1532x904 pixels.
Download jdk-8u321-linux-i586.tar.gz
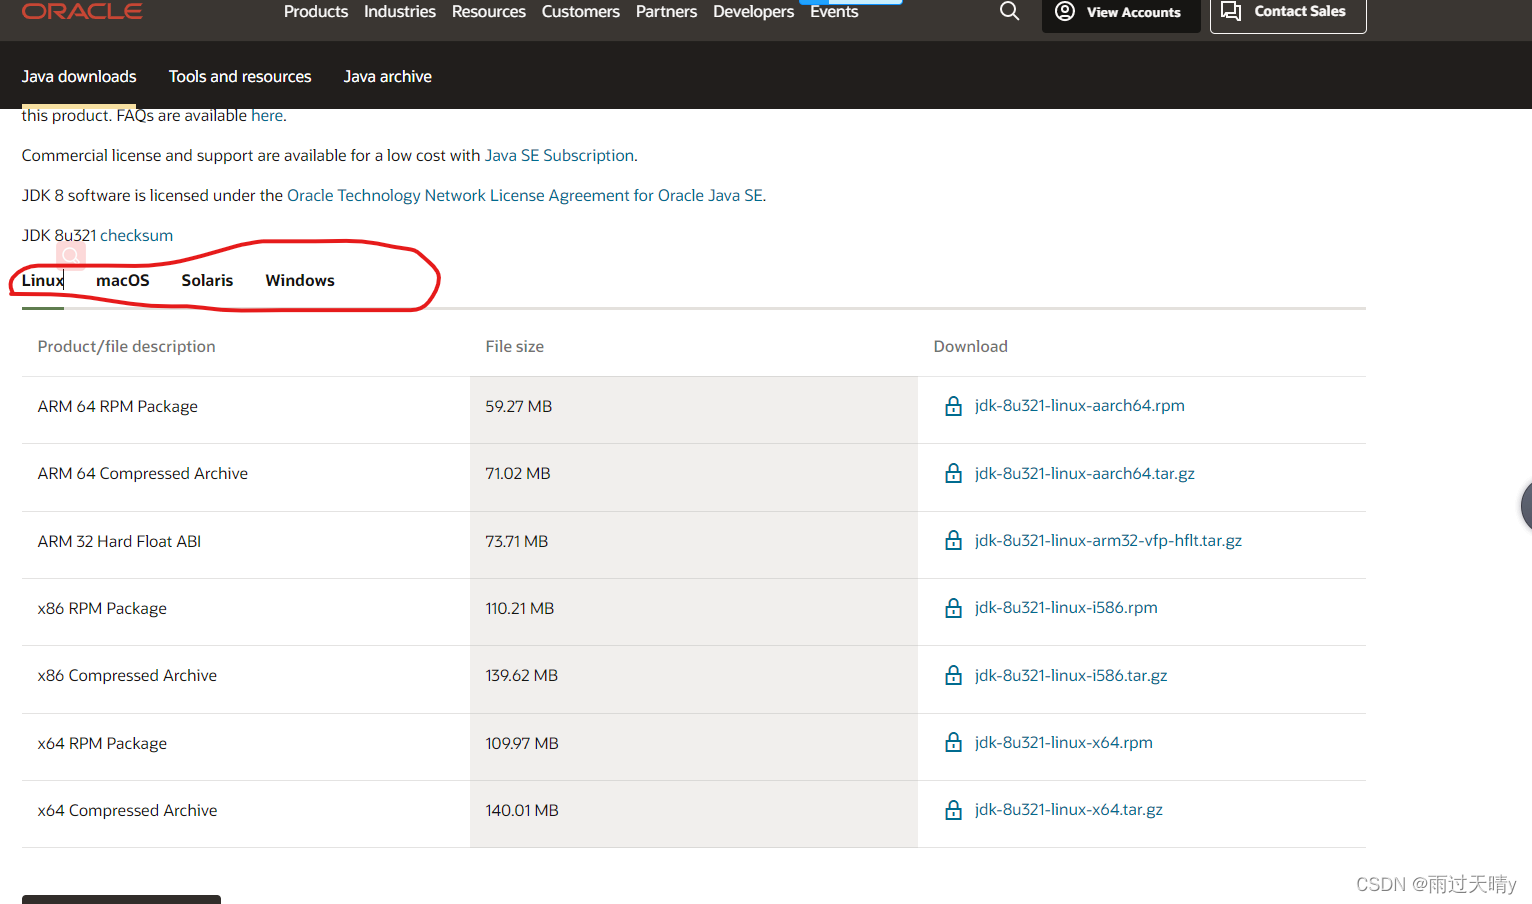point(1071,675)
